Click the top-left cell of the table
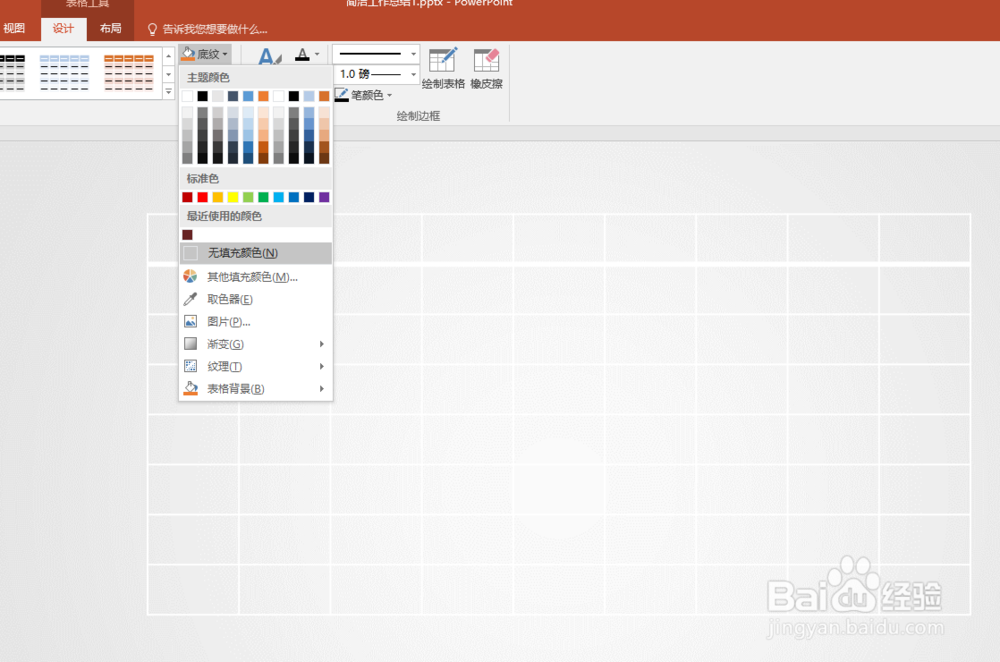 tap(164, 238)
